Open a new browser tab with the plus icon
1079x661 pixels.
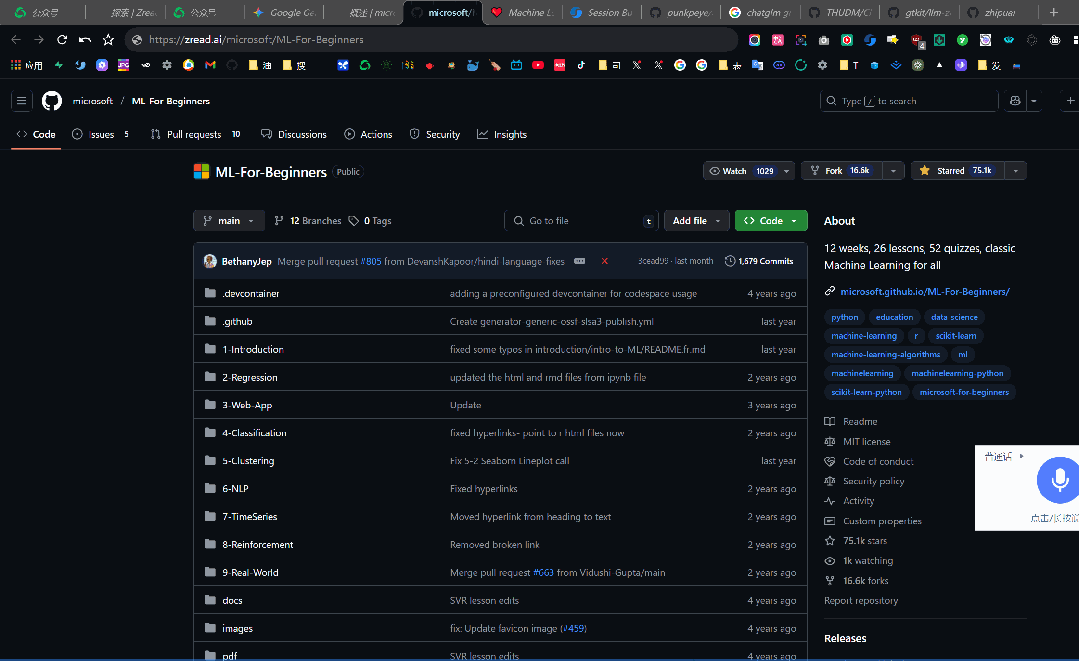tap(1054, 12)
